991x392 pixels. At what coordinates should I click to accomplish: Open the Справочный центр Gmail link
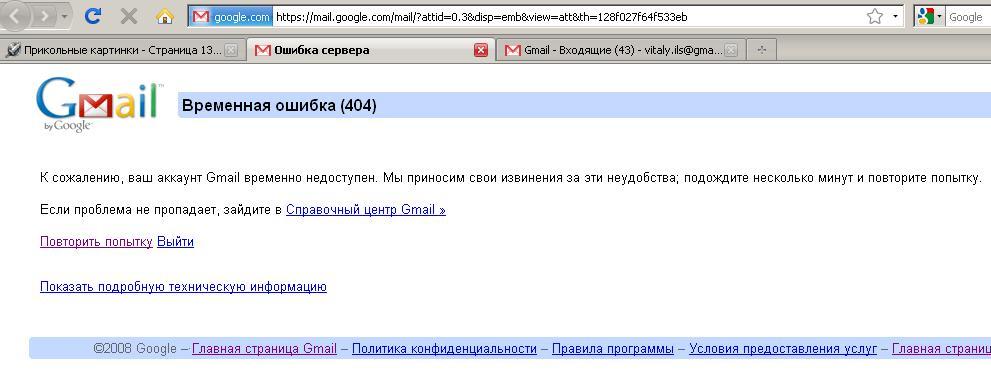tap(366, 210)
